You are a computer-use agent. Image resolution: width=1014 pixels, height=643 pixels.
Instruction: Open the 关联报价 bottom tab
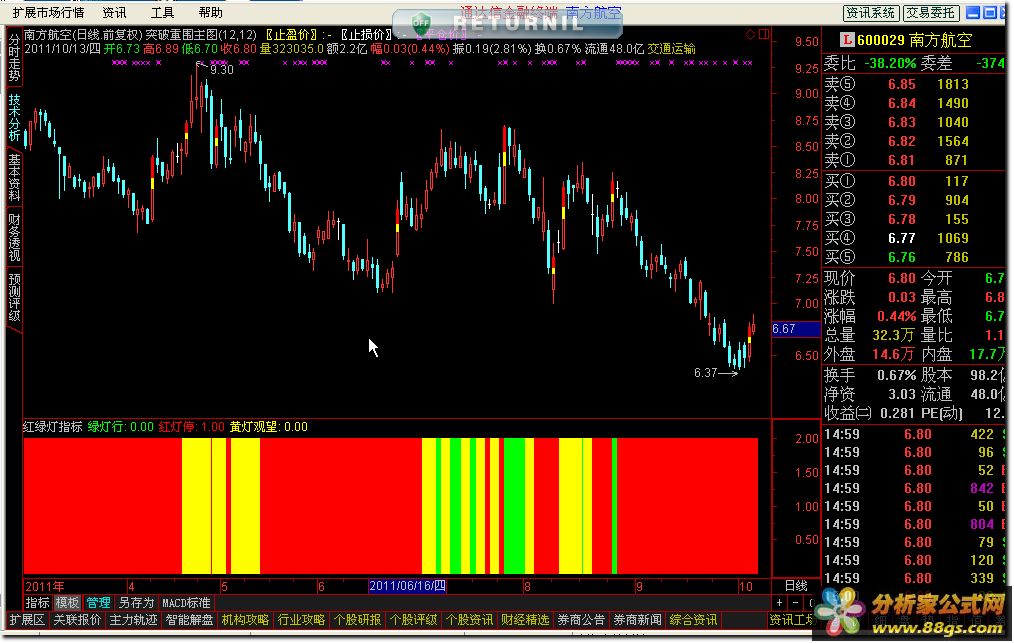coord(77,620)
